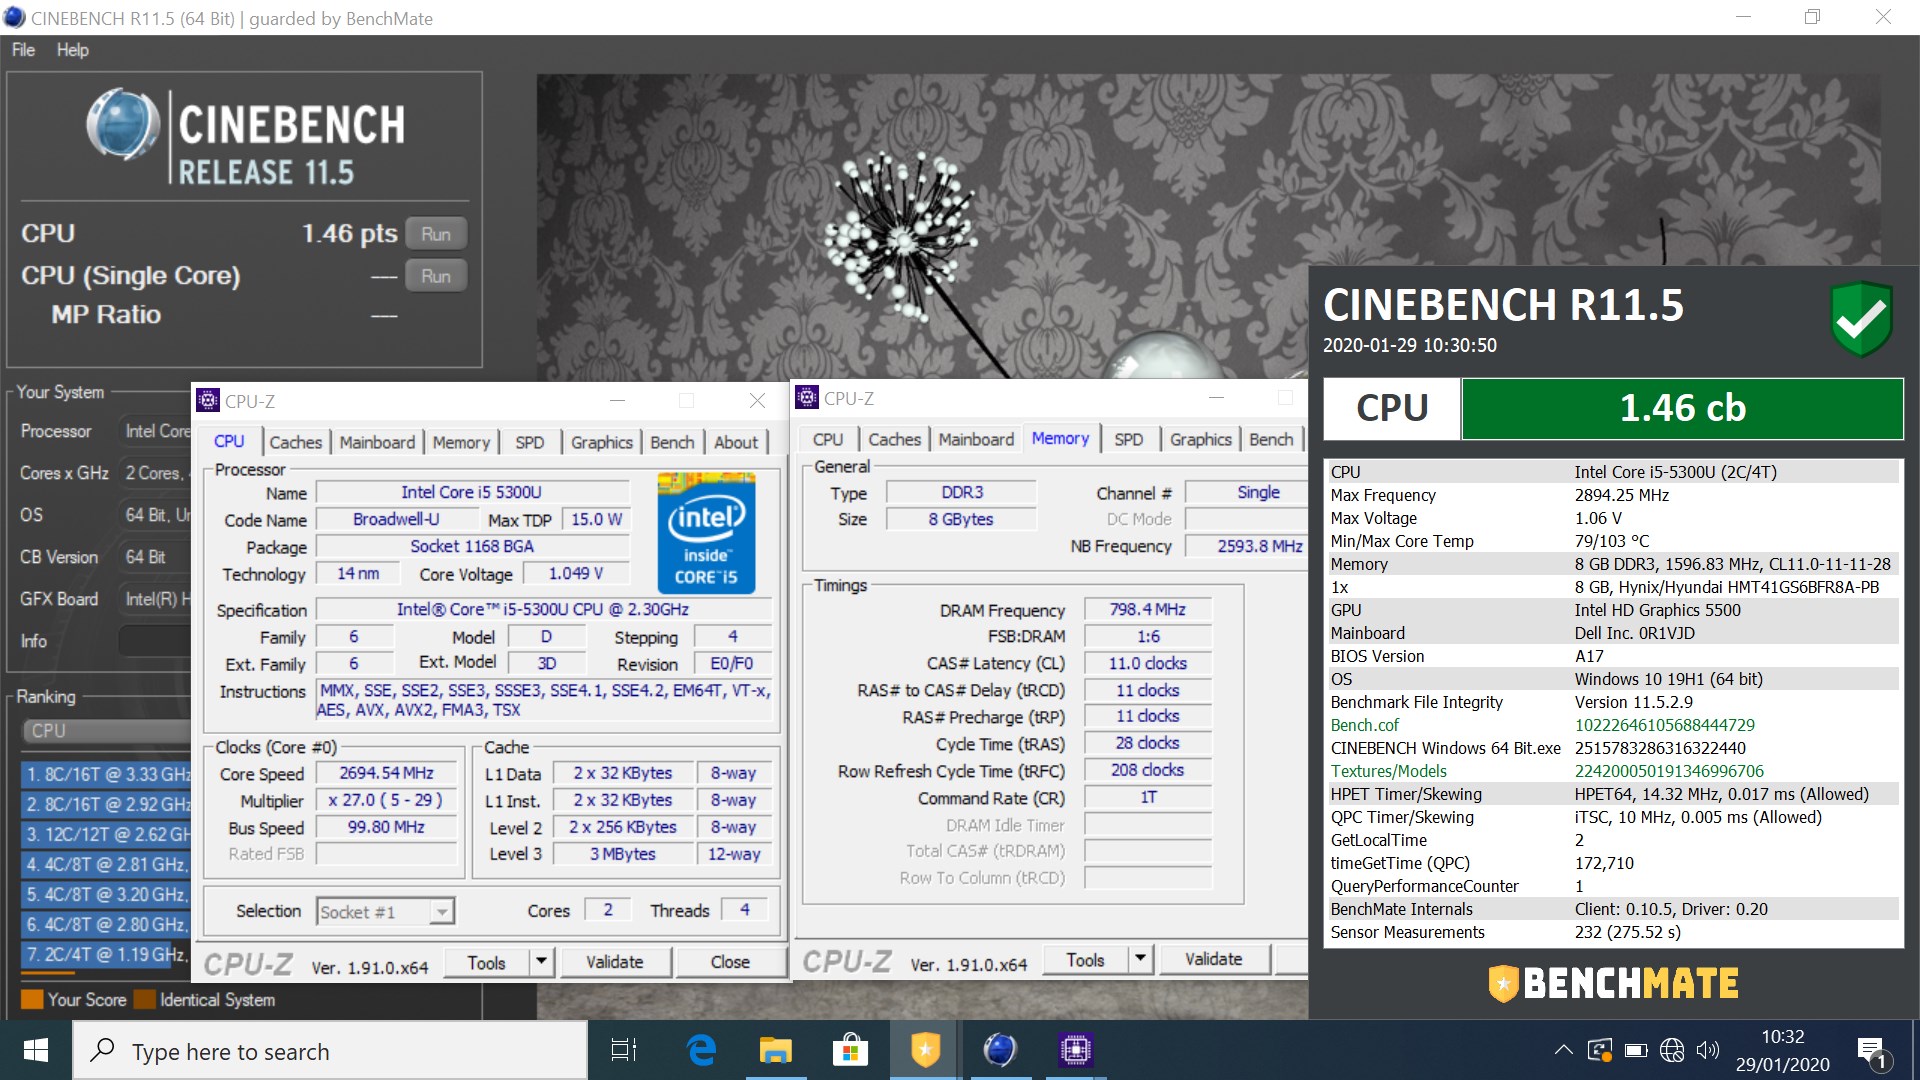1920x1080 pixels.
Task: Click the BenchMate logo at panel bottom
Action: pyautogui.click(x=1613, y=983)
